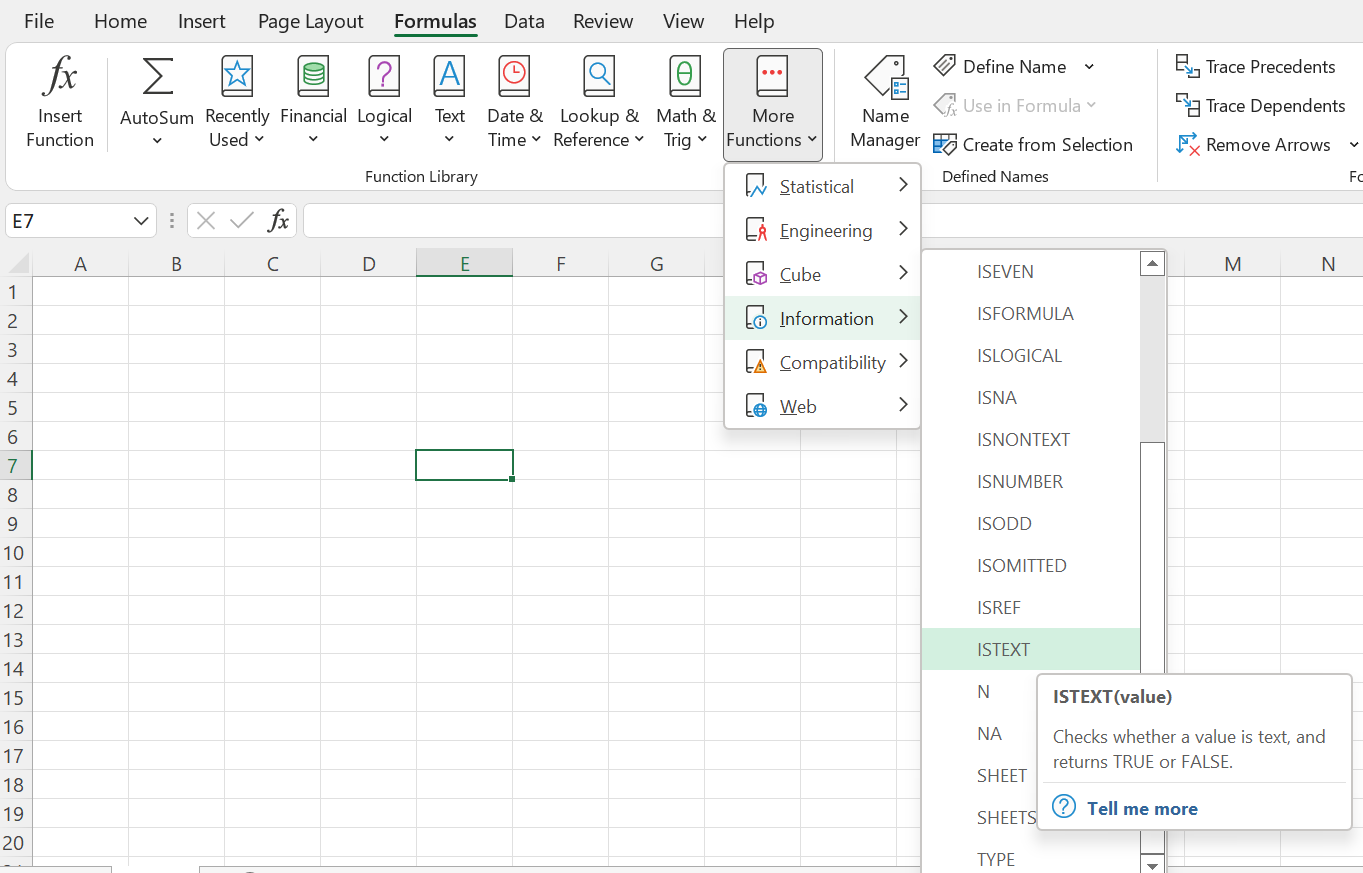Image resolution: width=1363 pixels, height=873 pixels.
Task: Click Trace Dependents
Action: tap(1260, 106)
